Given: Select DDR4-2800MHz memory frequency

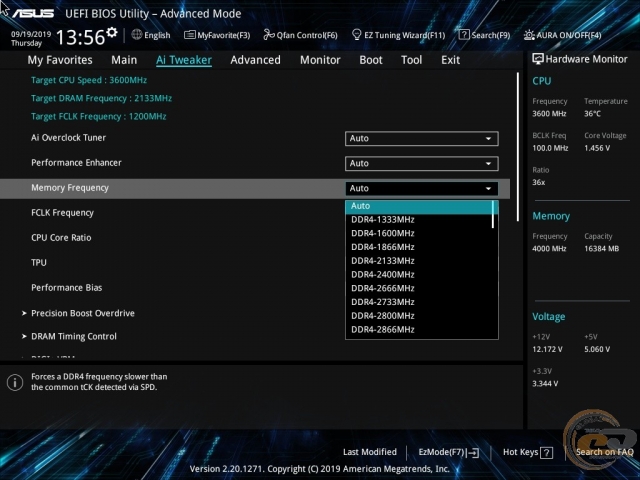Looking at the screenshot, I should (x=419, y=316).
